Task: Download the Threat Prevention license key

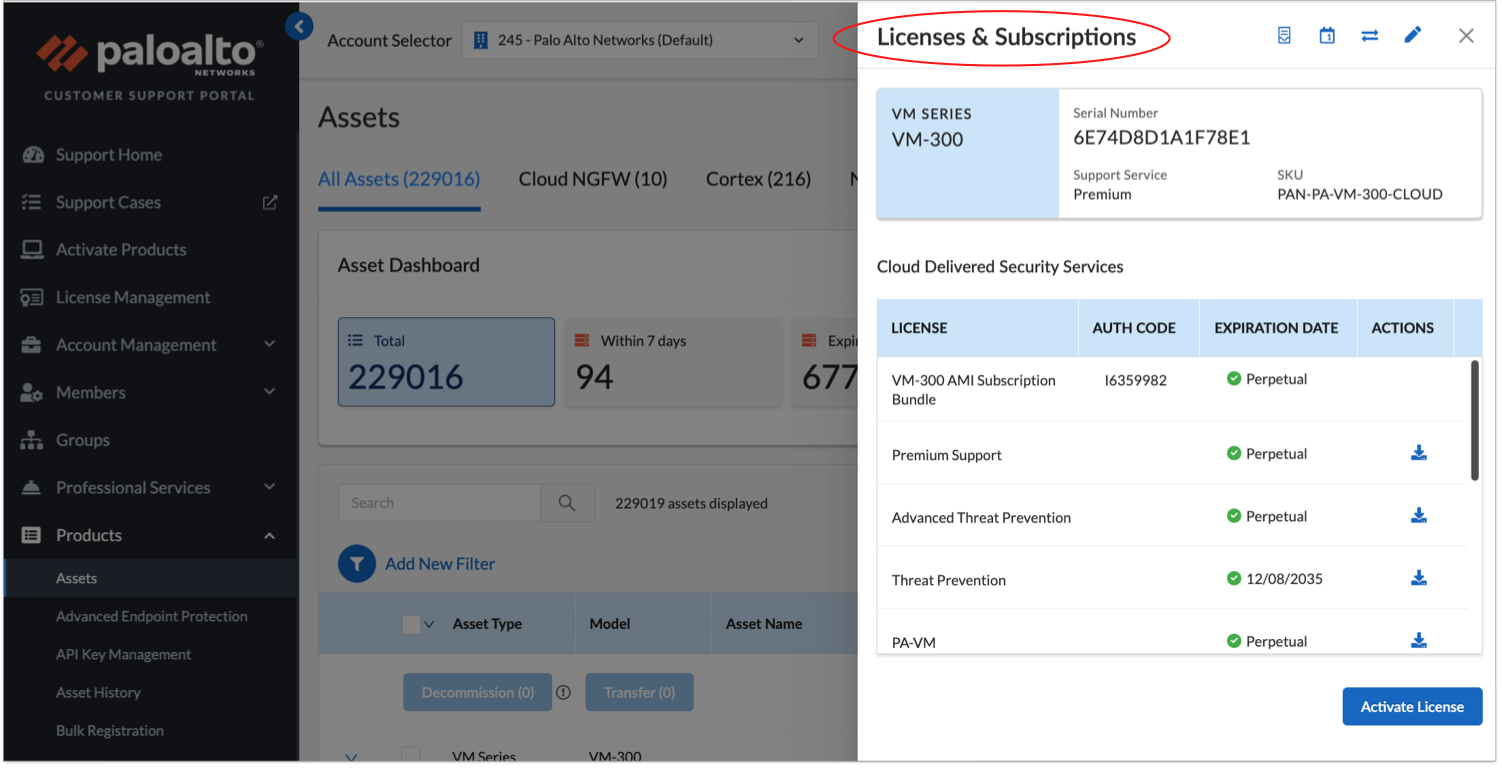Action: [x=1418, y=578]
